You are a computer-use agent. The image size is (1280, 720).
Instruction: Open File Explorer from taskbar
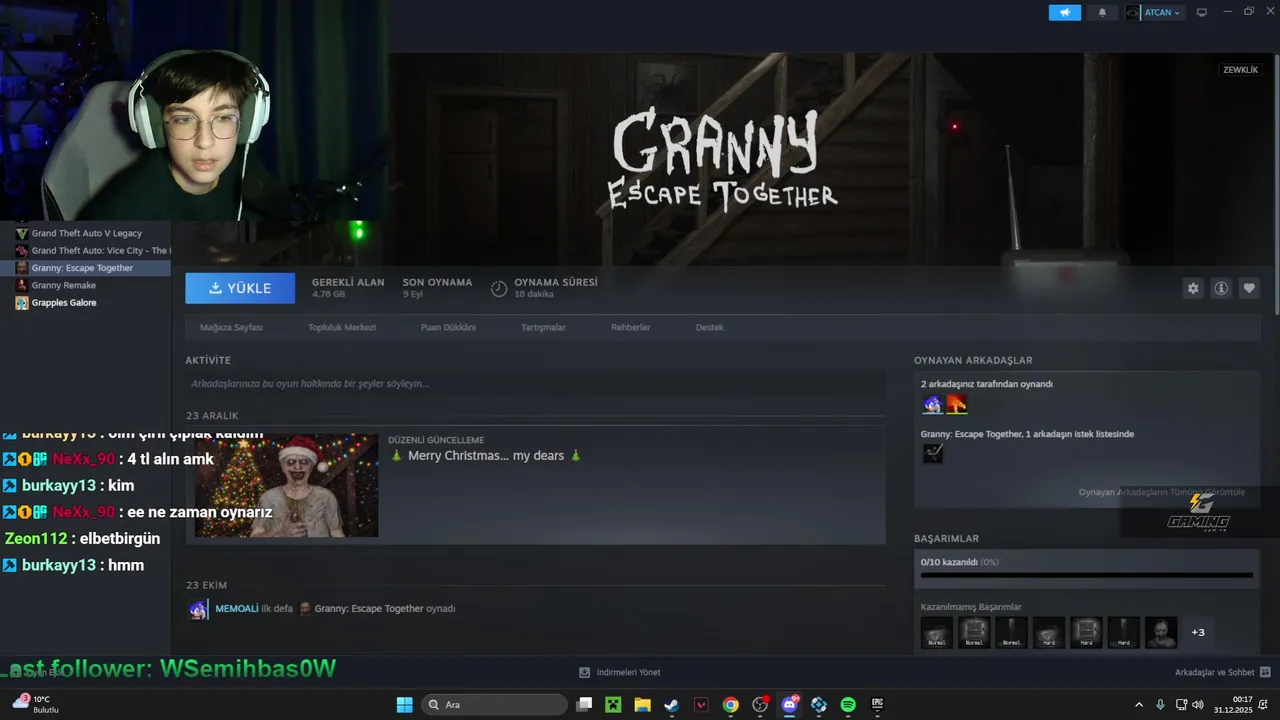(642, 705)
